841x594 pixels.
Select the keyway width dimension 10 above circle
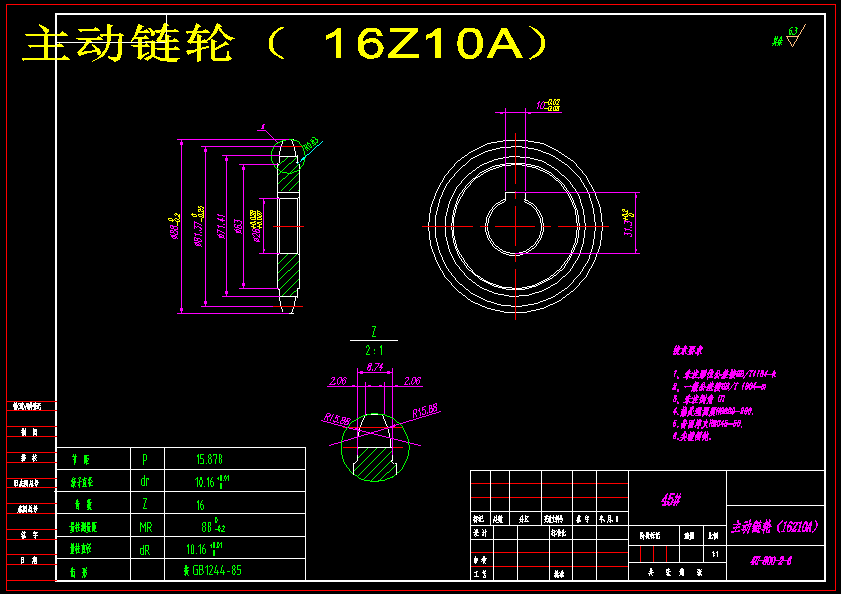[548, 105]
